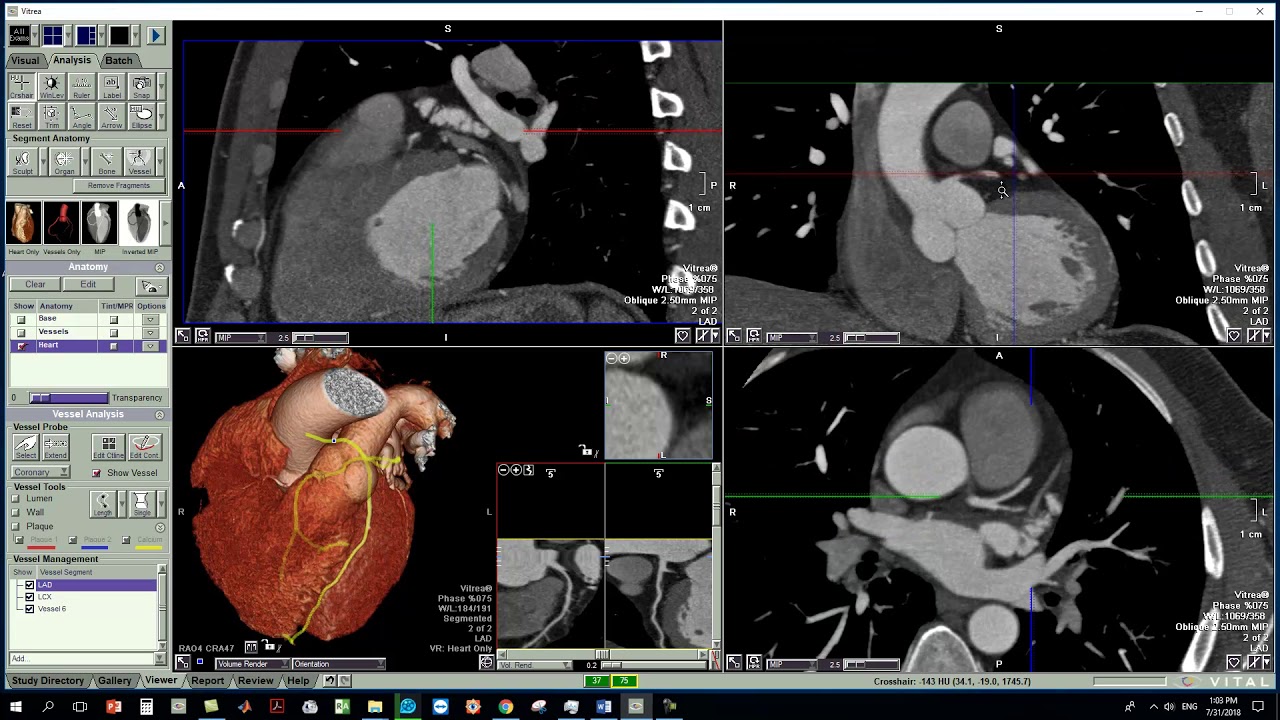The height and width of the screenshot is (720, 1280).
Task: Select the Crosshair tool
Action: 21,86
